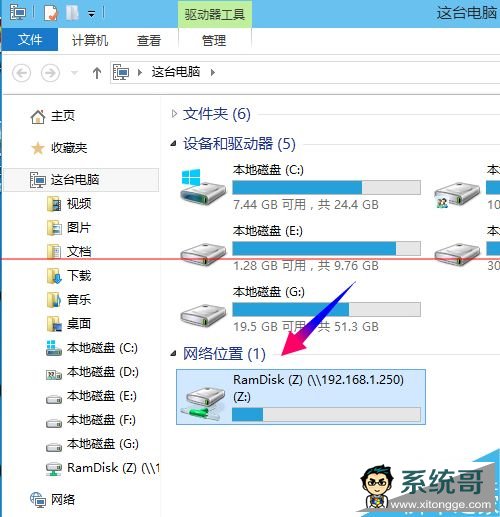The height and width of the screenshot is (517, 500).
Task: Open the quick access toolbar dropdown arrow
Action: click(x=91, y=14)
